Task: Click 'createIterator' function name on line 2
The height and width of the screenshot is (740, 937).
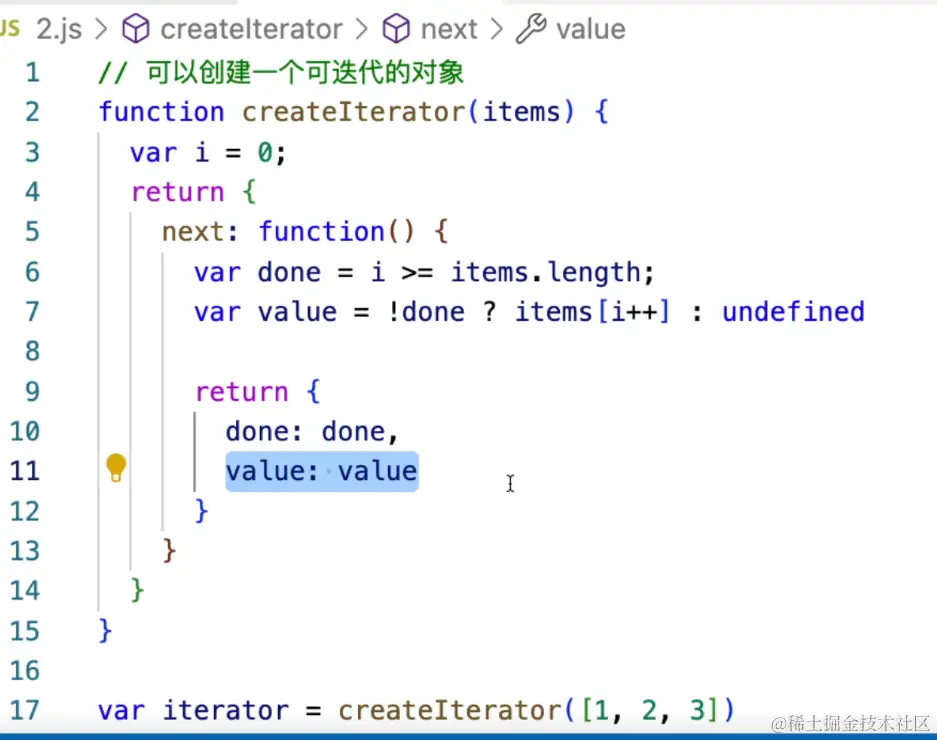Action: pos(354,112)
